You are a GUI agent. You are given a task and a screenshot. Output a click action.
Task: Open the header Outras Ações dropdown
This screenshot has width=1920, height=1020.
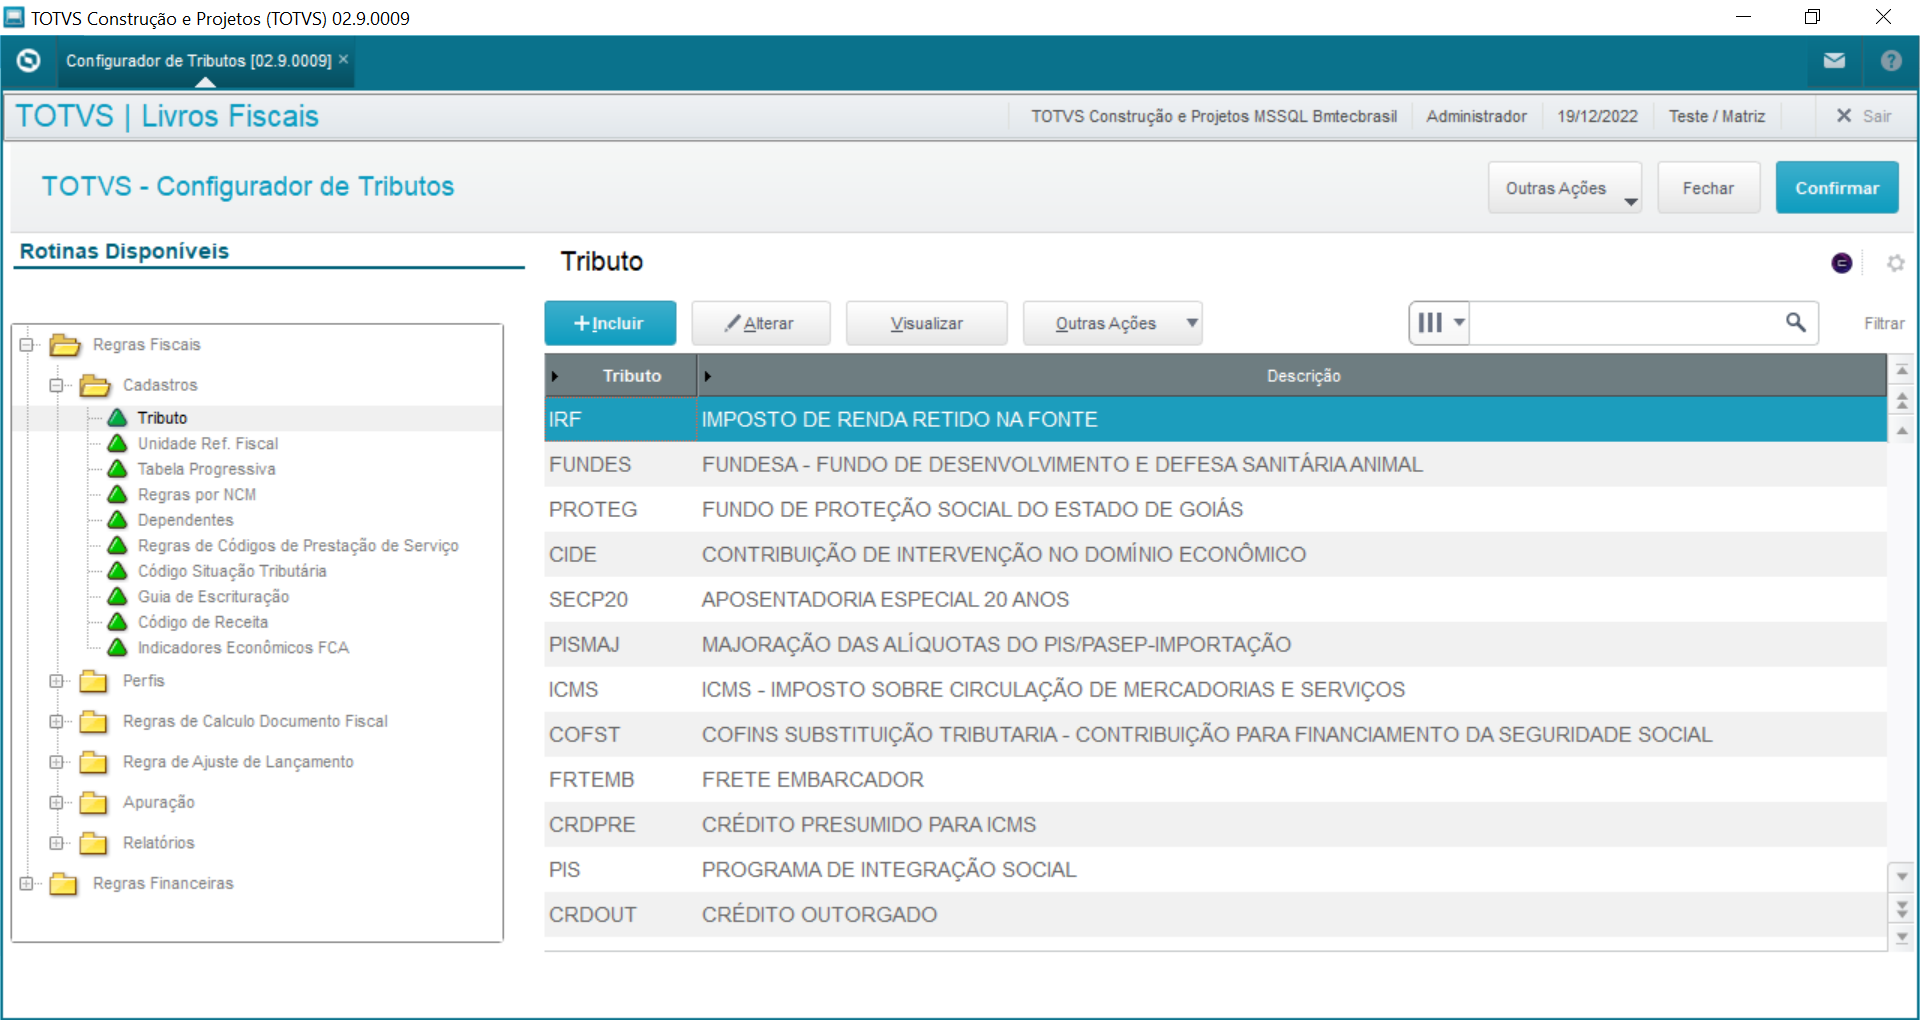tap(1565, 188)
